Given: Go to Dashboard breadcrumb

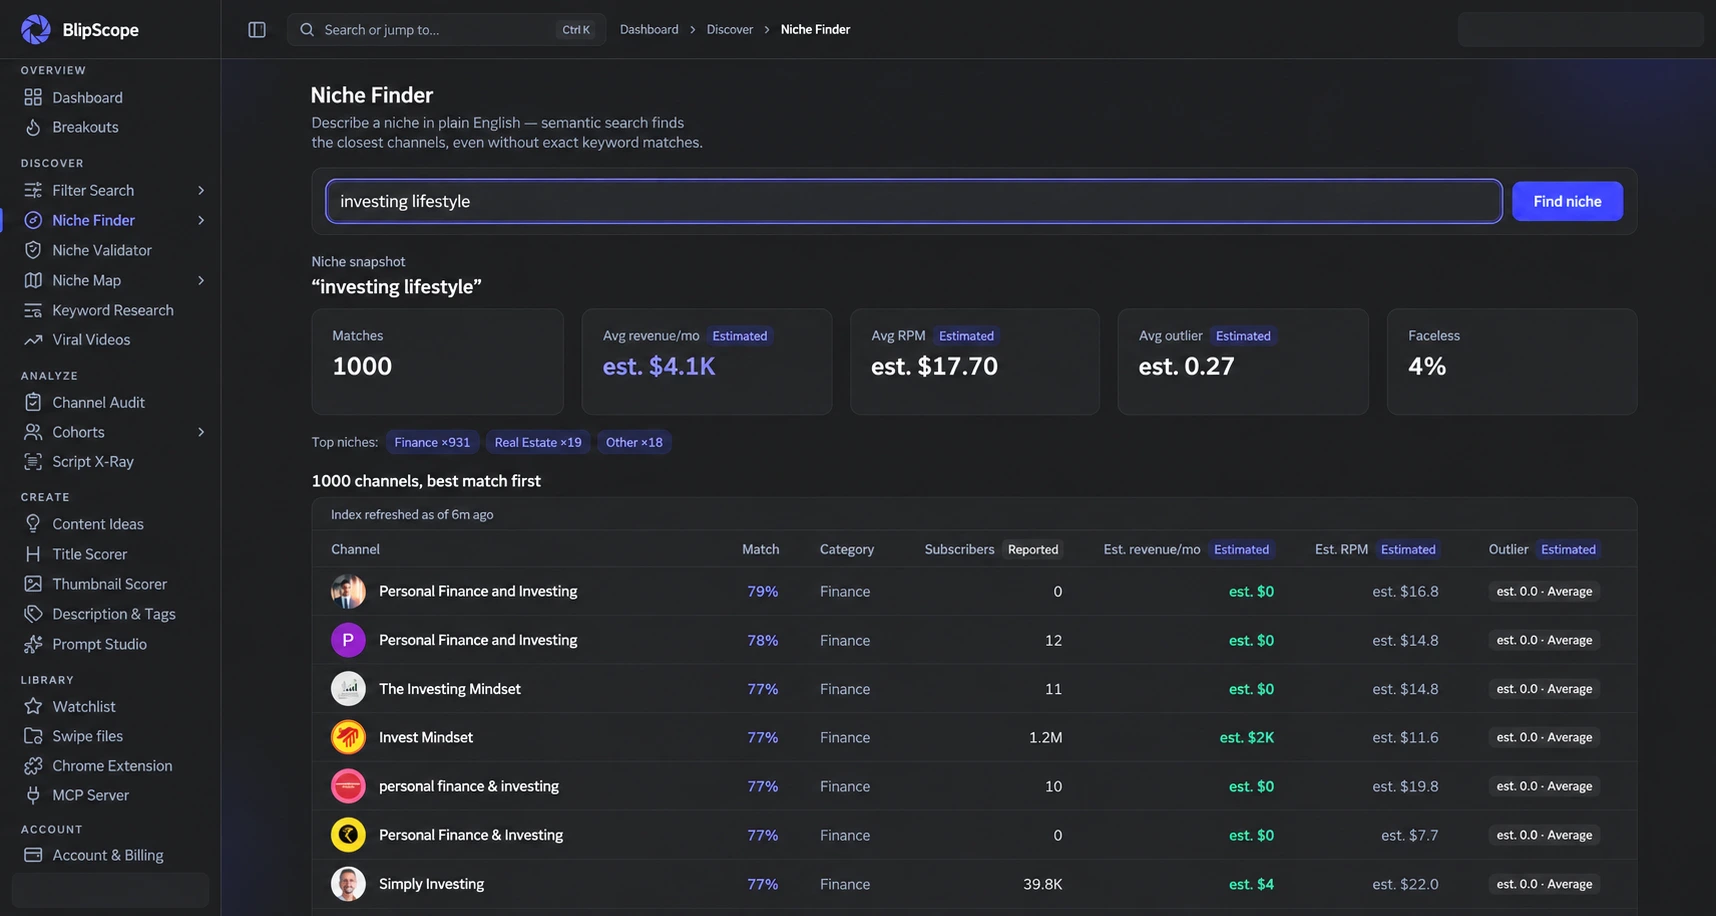Looking at the screenshot, I should pos(649,30).
